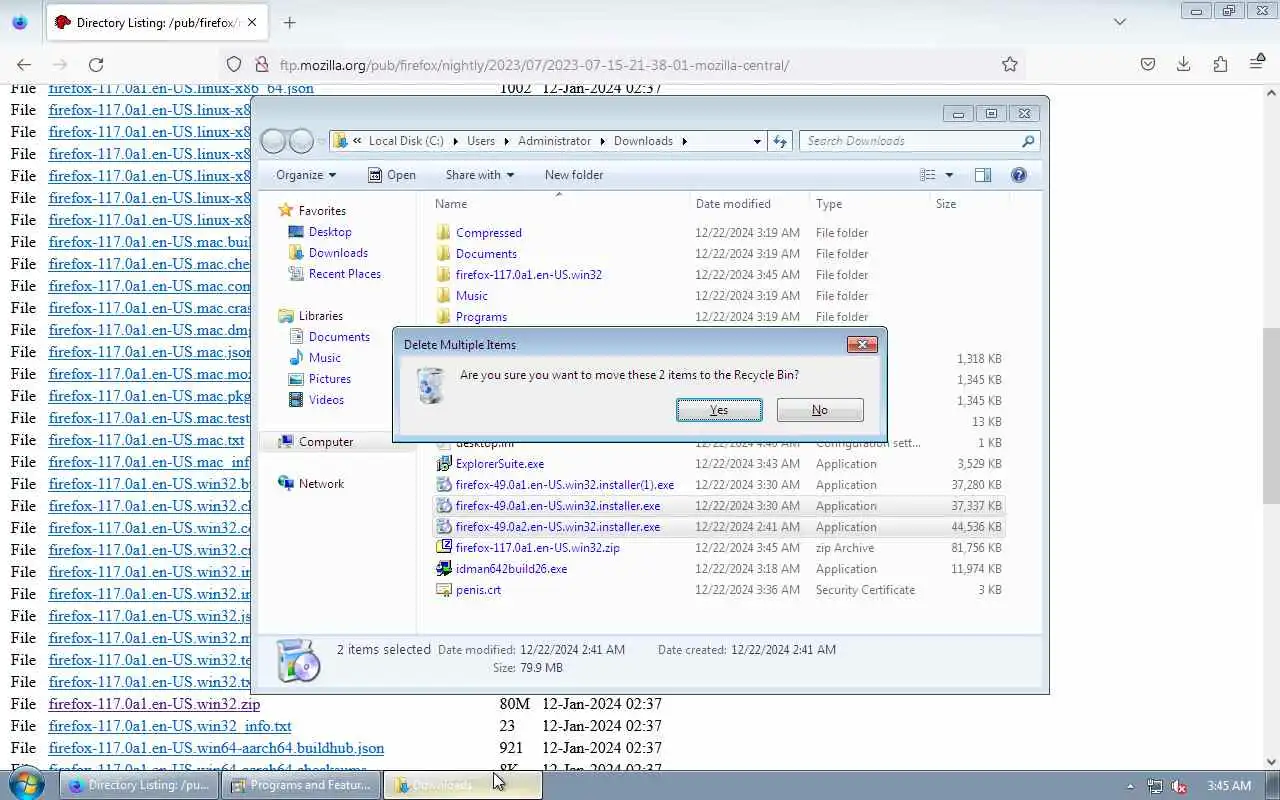The image size is (1280, 800).
Task: Close the Directory Listing tab
Action: point(252,22)
